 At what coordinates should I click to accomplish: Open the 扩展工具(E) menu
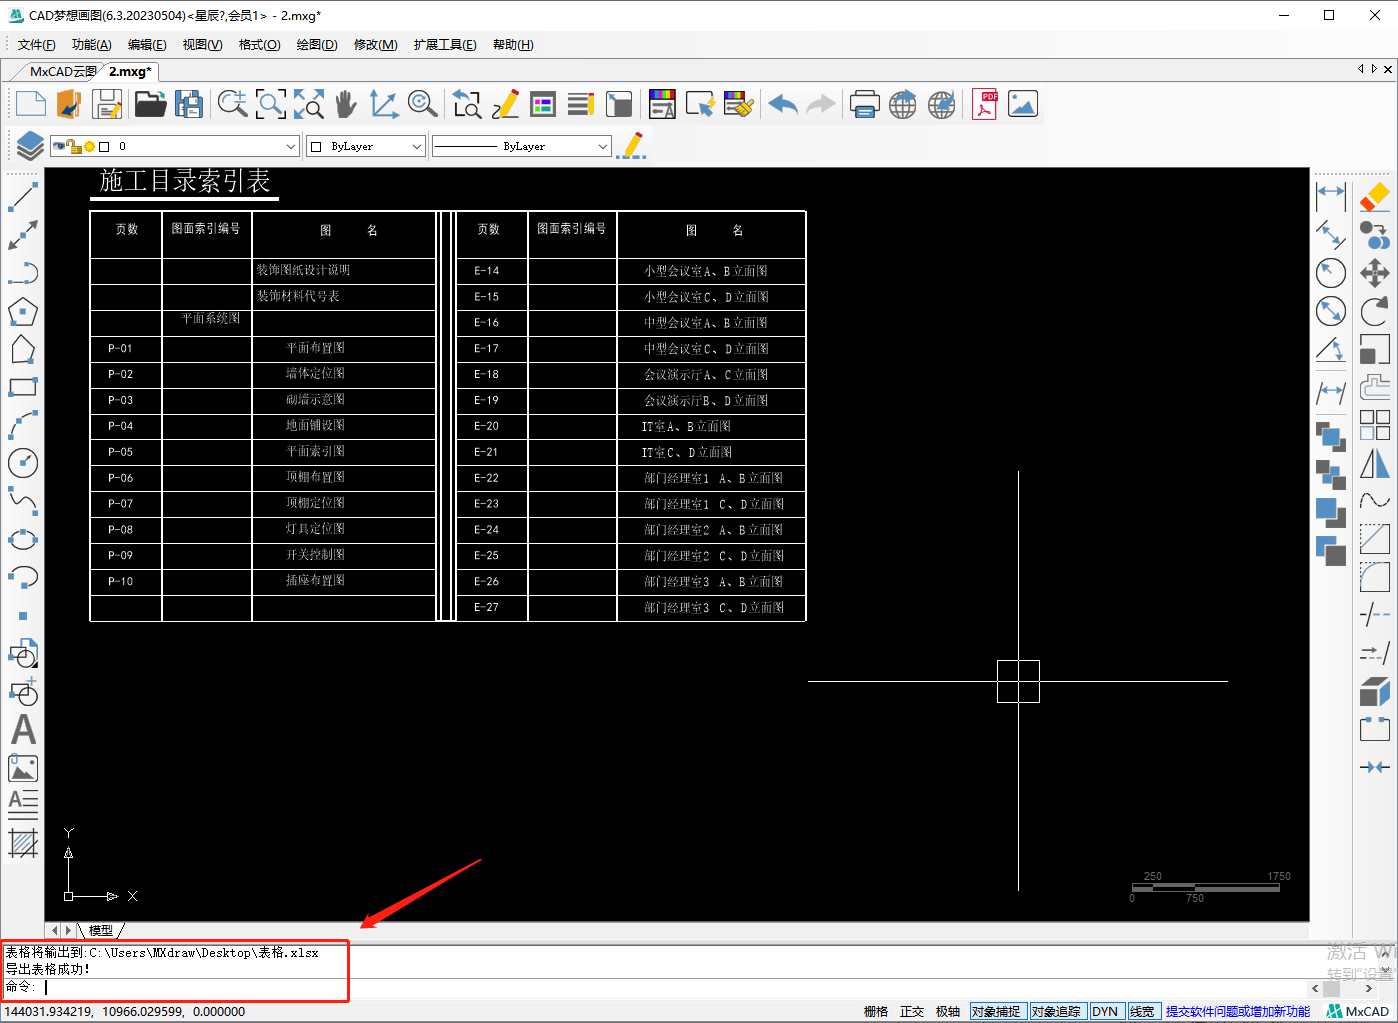(x=445, y=45)
